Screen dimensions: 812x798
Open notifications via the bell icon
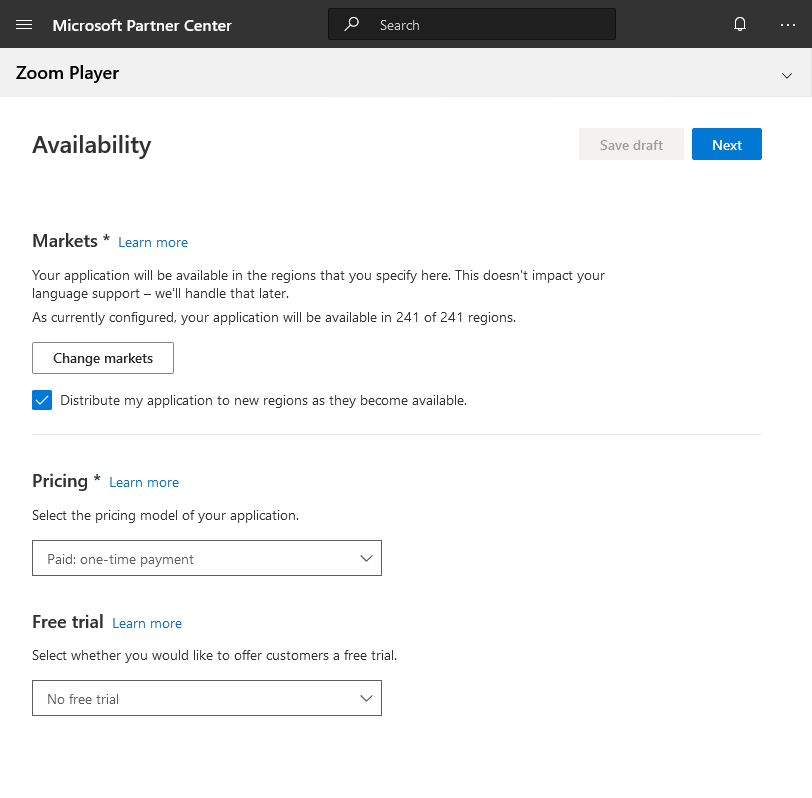click(x=740, y=24)
